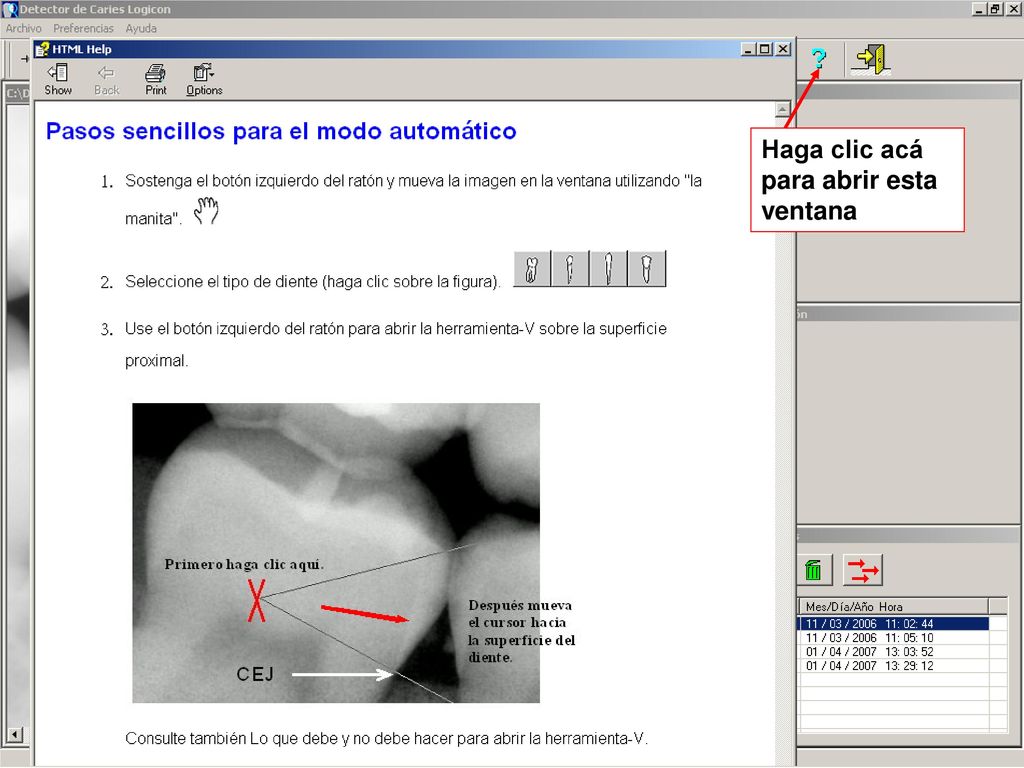The width and height of the screenshot is (1024, 768).
Task: Open the Preferencias menu
Action: tap(83, 29)
